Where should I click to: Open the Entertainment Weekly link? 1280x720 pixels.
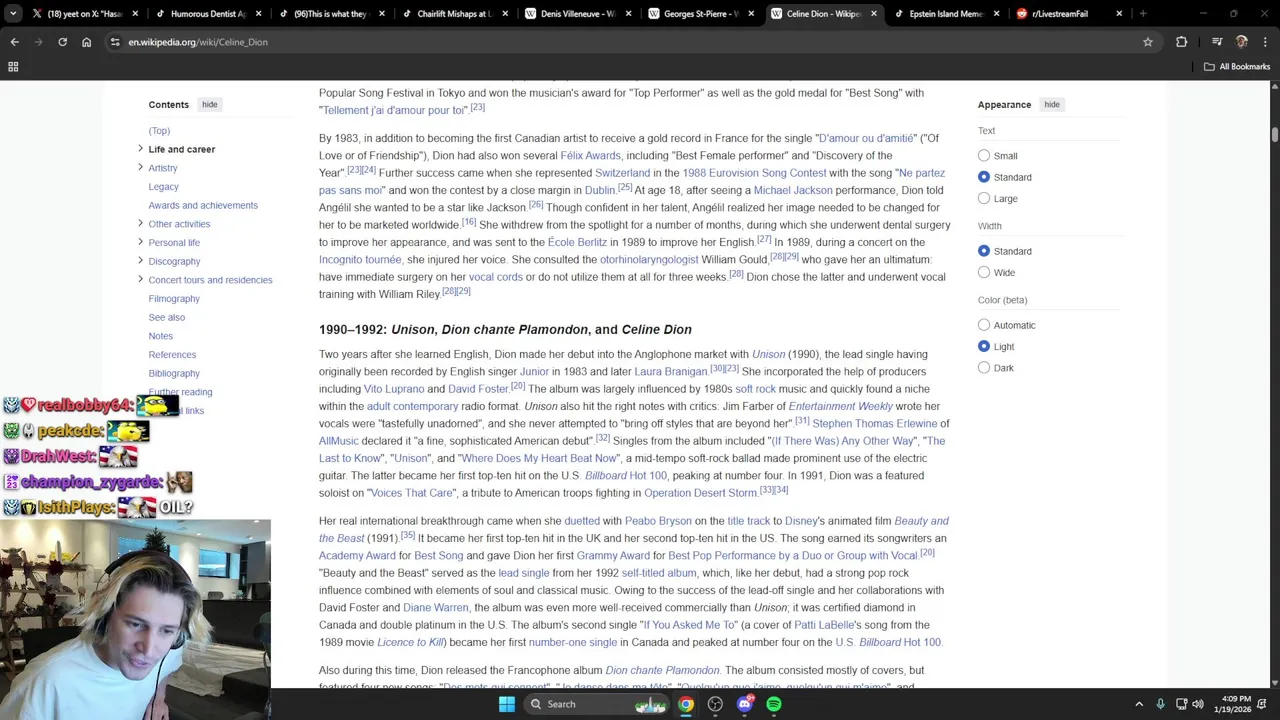840,406
